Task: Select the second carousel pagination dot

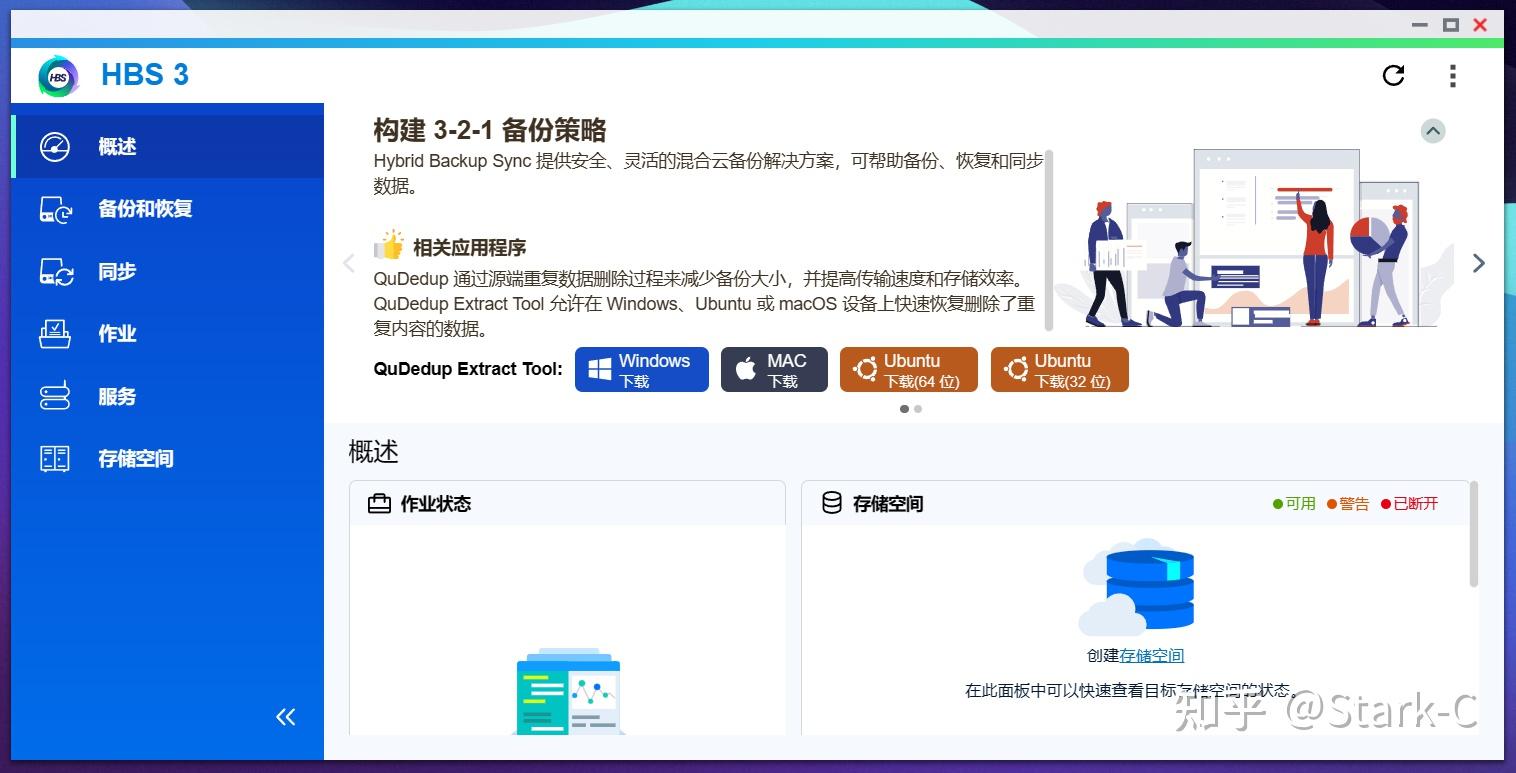Action: click(x=918, y=409)
